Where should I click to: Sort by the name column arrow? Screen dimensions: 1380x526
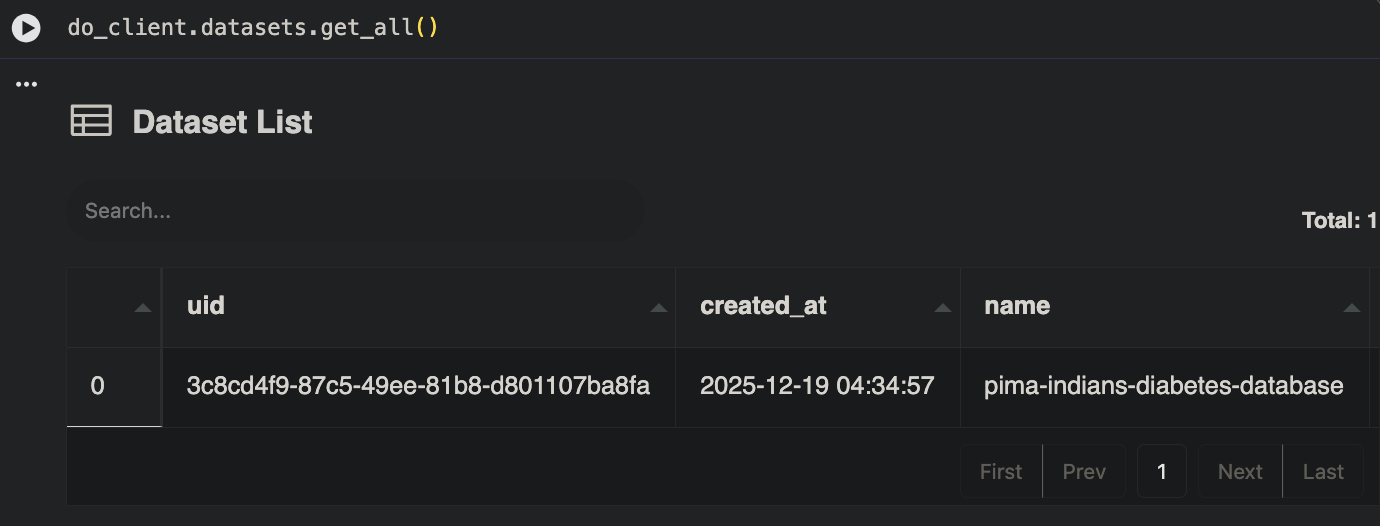pos(1352,308)
